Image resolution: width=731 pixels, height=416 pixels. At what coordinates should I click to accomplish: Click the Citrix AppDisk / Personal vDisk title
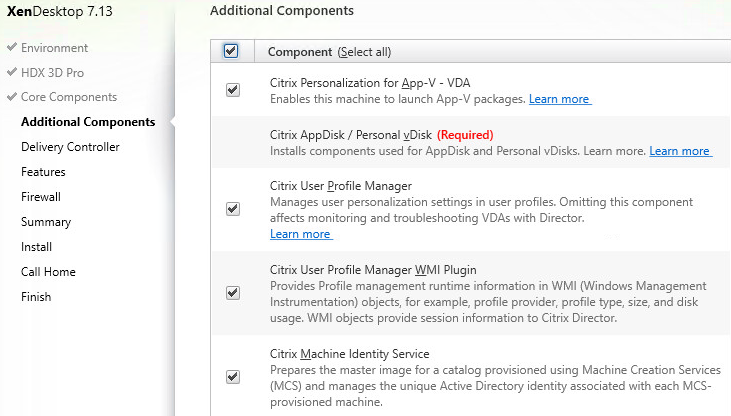click(x=351, y=135)
